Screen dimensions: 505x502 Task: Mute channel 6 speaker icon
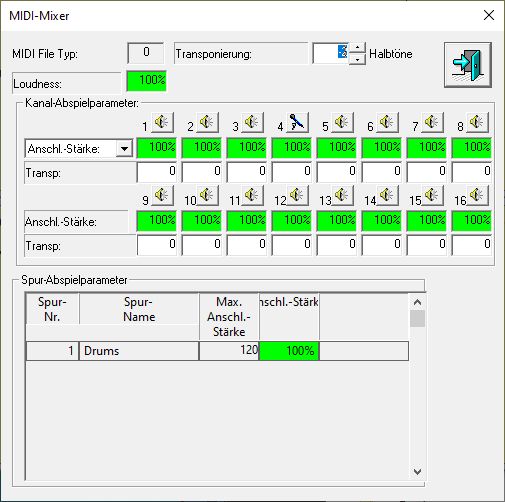[387, 122]
